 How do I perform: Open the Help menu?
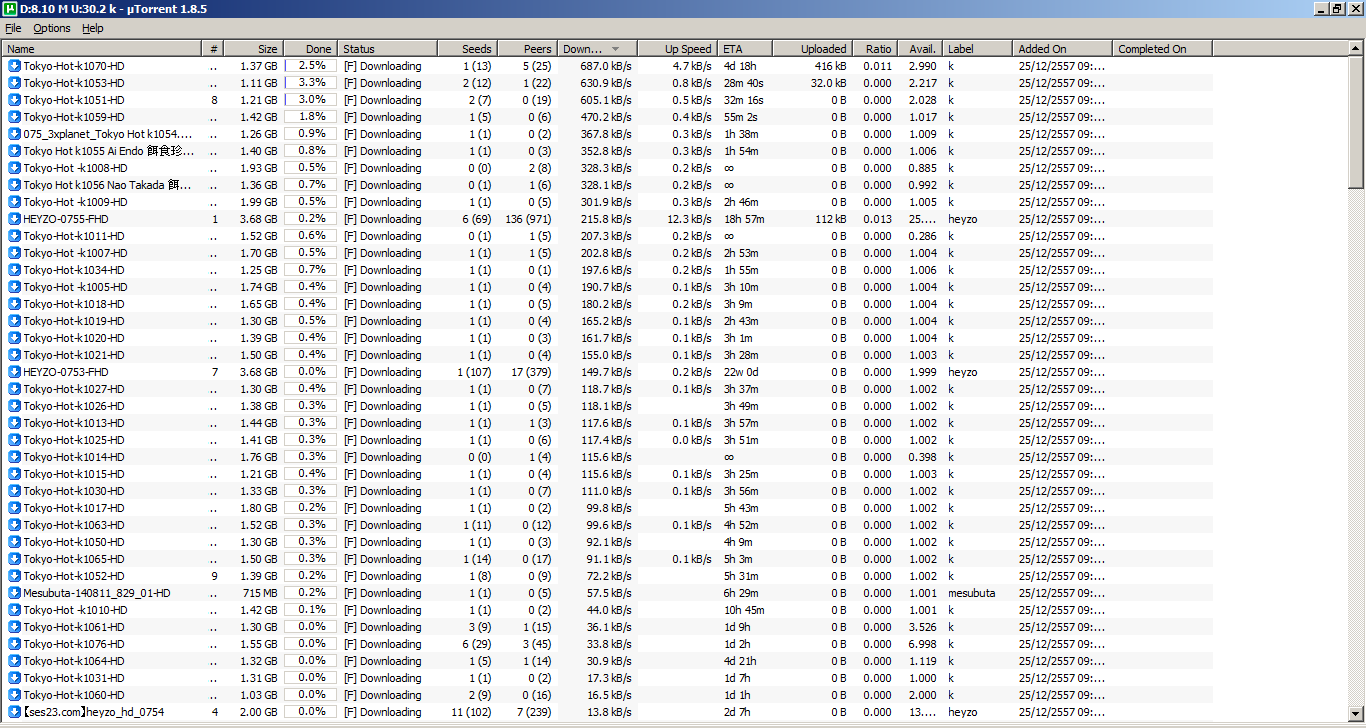coord(93,28)
